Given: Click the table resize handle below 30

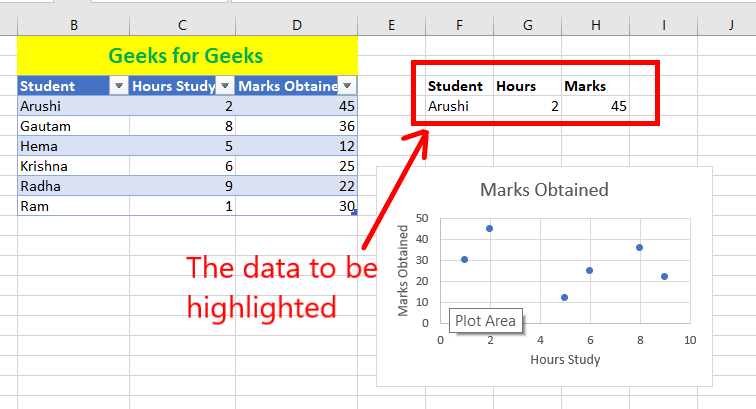Looking at the screenshot, I should (354, 212).
